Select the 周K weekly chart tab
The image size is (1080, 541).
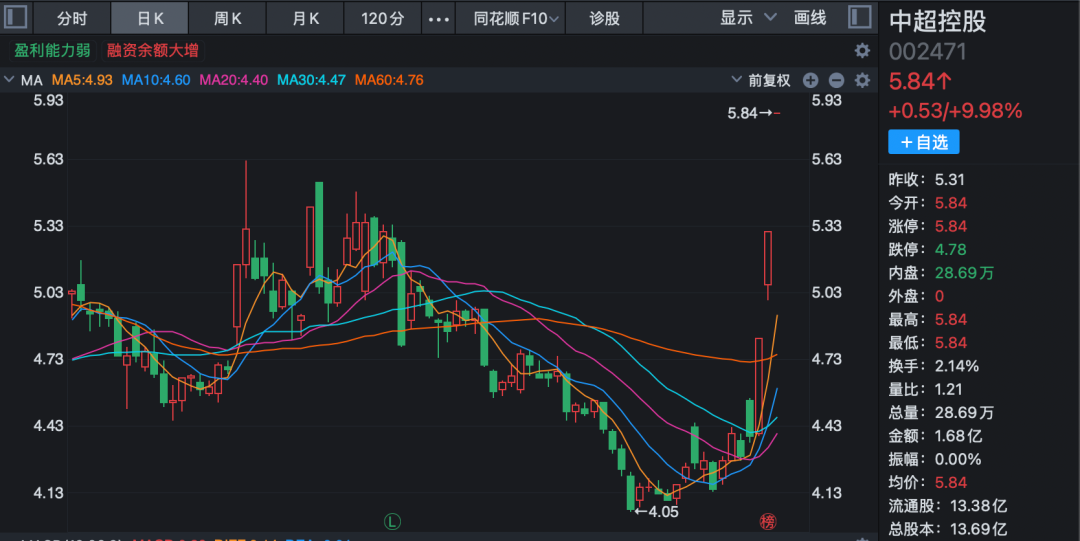(227, 18)
